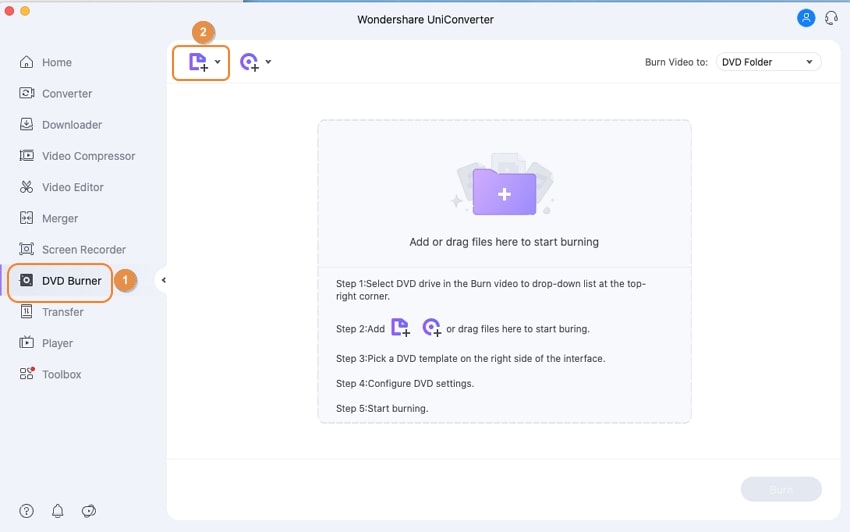This screenshot has height=532, width=850.
Task: Switch to the Downloader section
Action: coord(72,125)
